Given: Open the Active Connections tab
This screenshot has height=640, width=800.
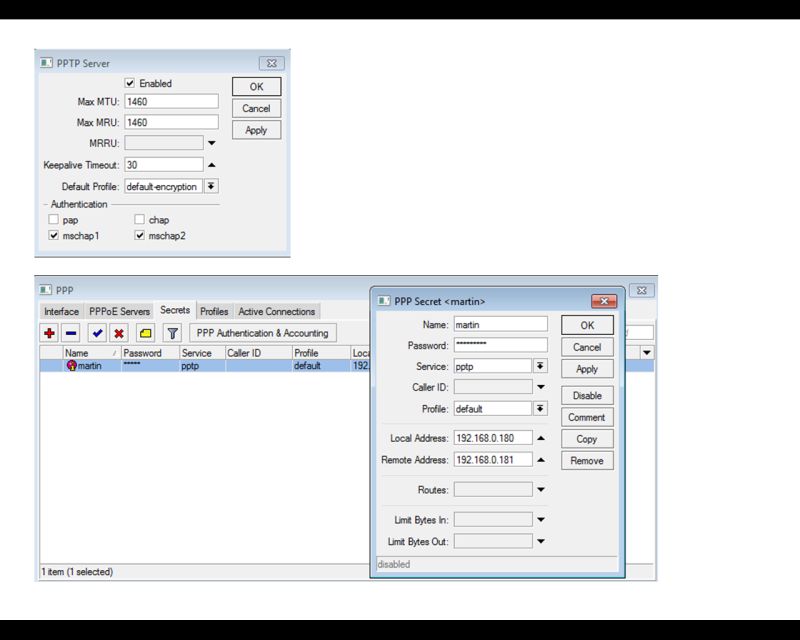Looking at the screenshot, I should 277,311.
